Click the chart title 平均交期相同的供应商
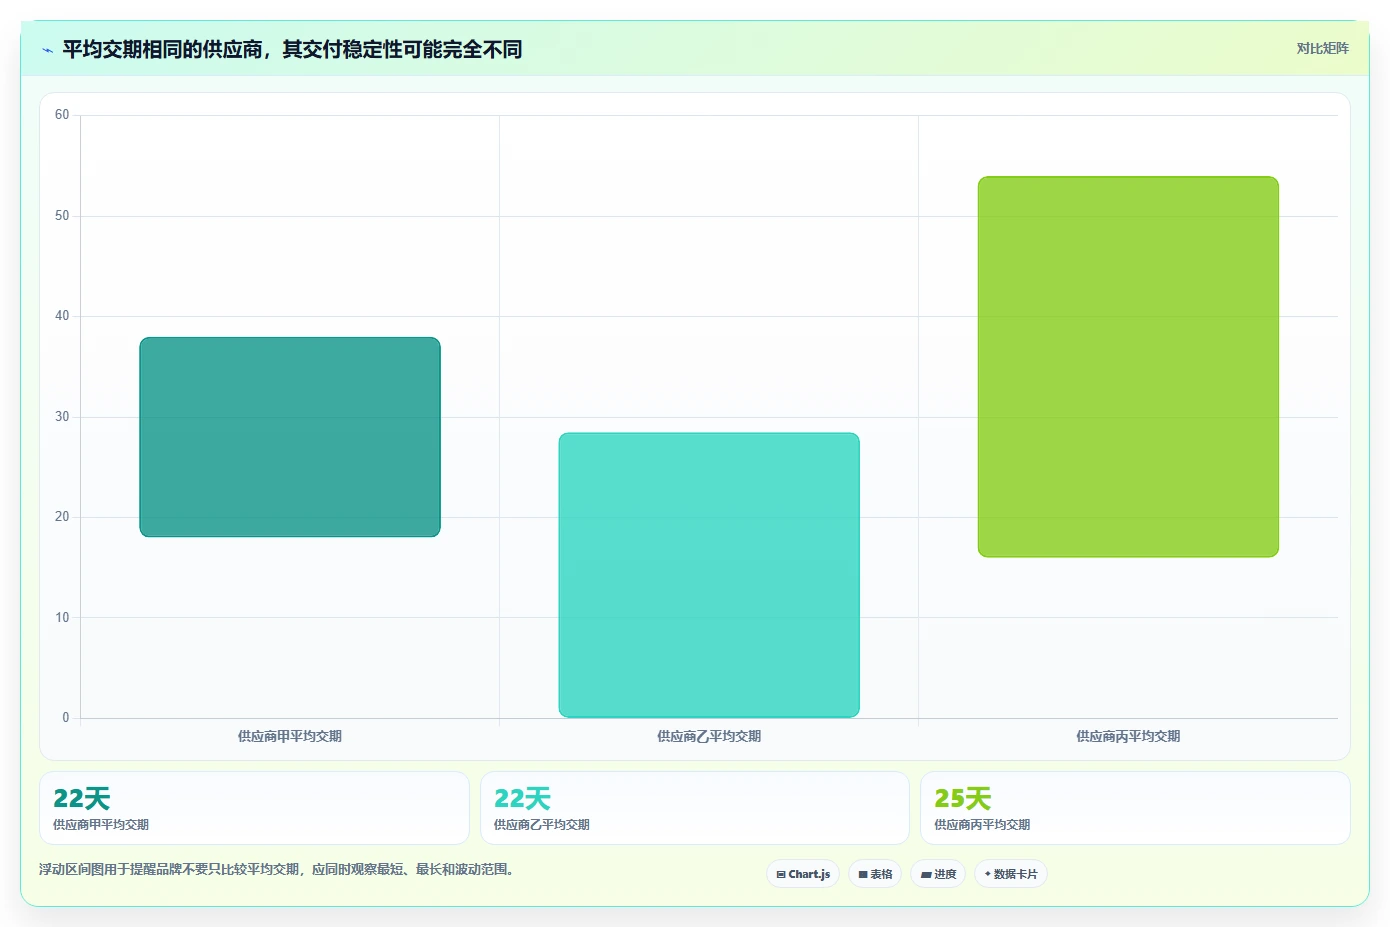 tap(292, 49)
